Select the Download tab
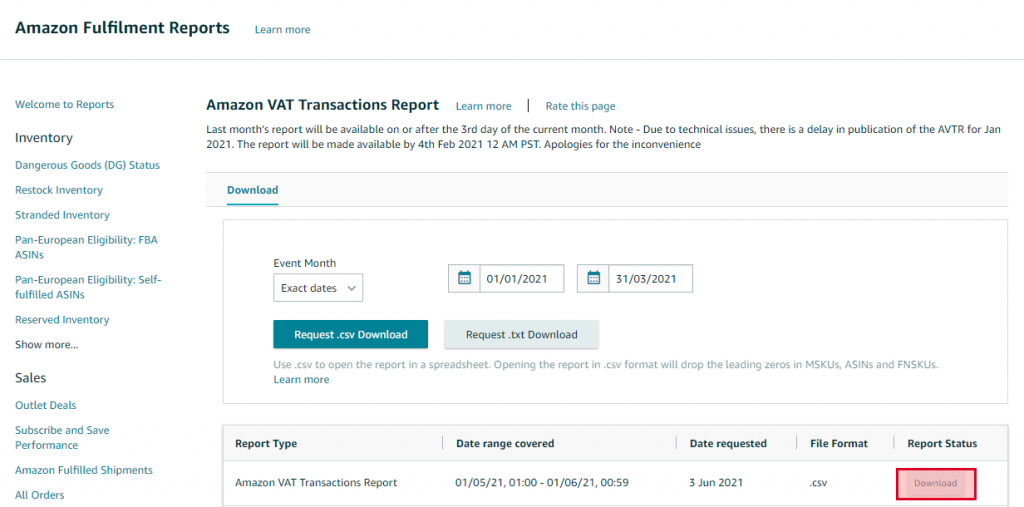Viewport: 1024px width, 507px height. pos(253,190)
